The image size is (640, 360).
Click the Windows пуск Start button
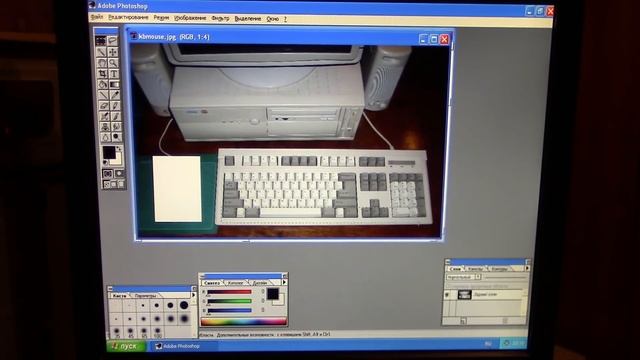[126, 346]
